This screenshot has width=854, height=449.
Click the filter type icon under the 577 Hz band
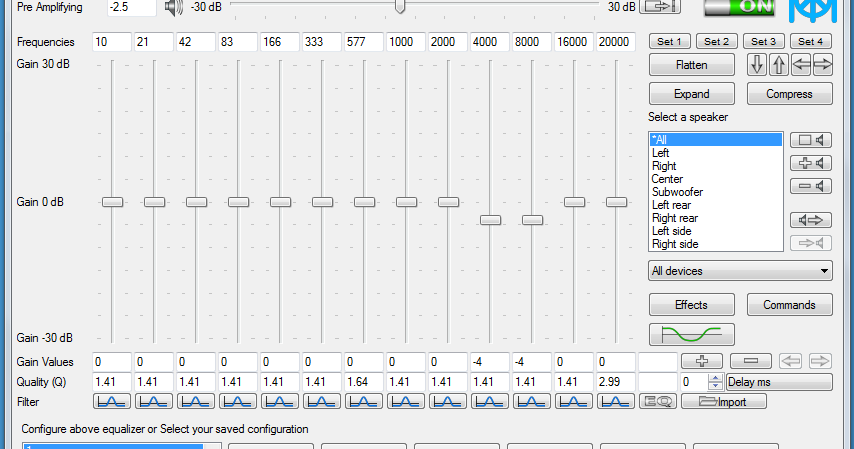(x=363, y=402)
